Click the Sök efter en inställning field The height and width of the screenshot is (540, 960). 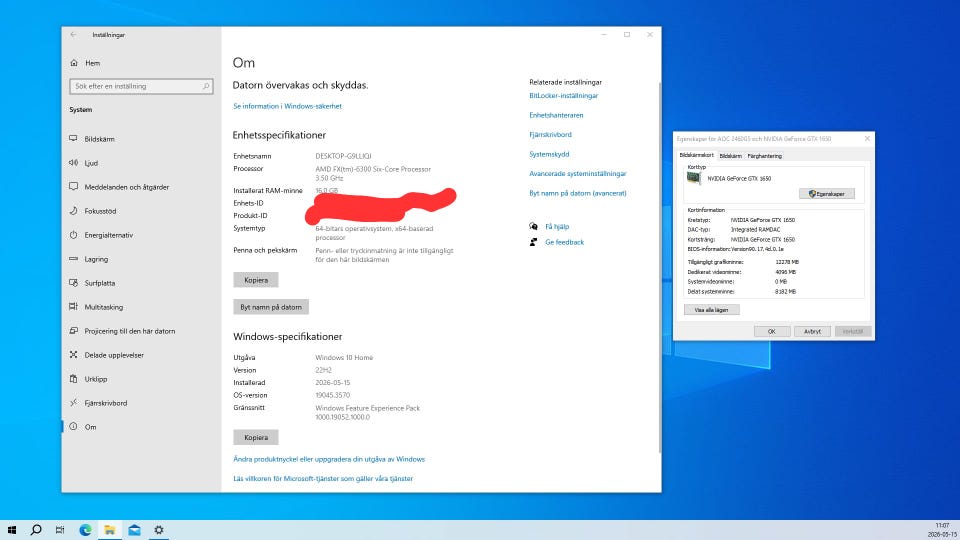pos(141,86)
